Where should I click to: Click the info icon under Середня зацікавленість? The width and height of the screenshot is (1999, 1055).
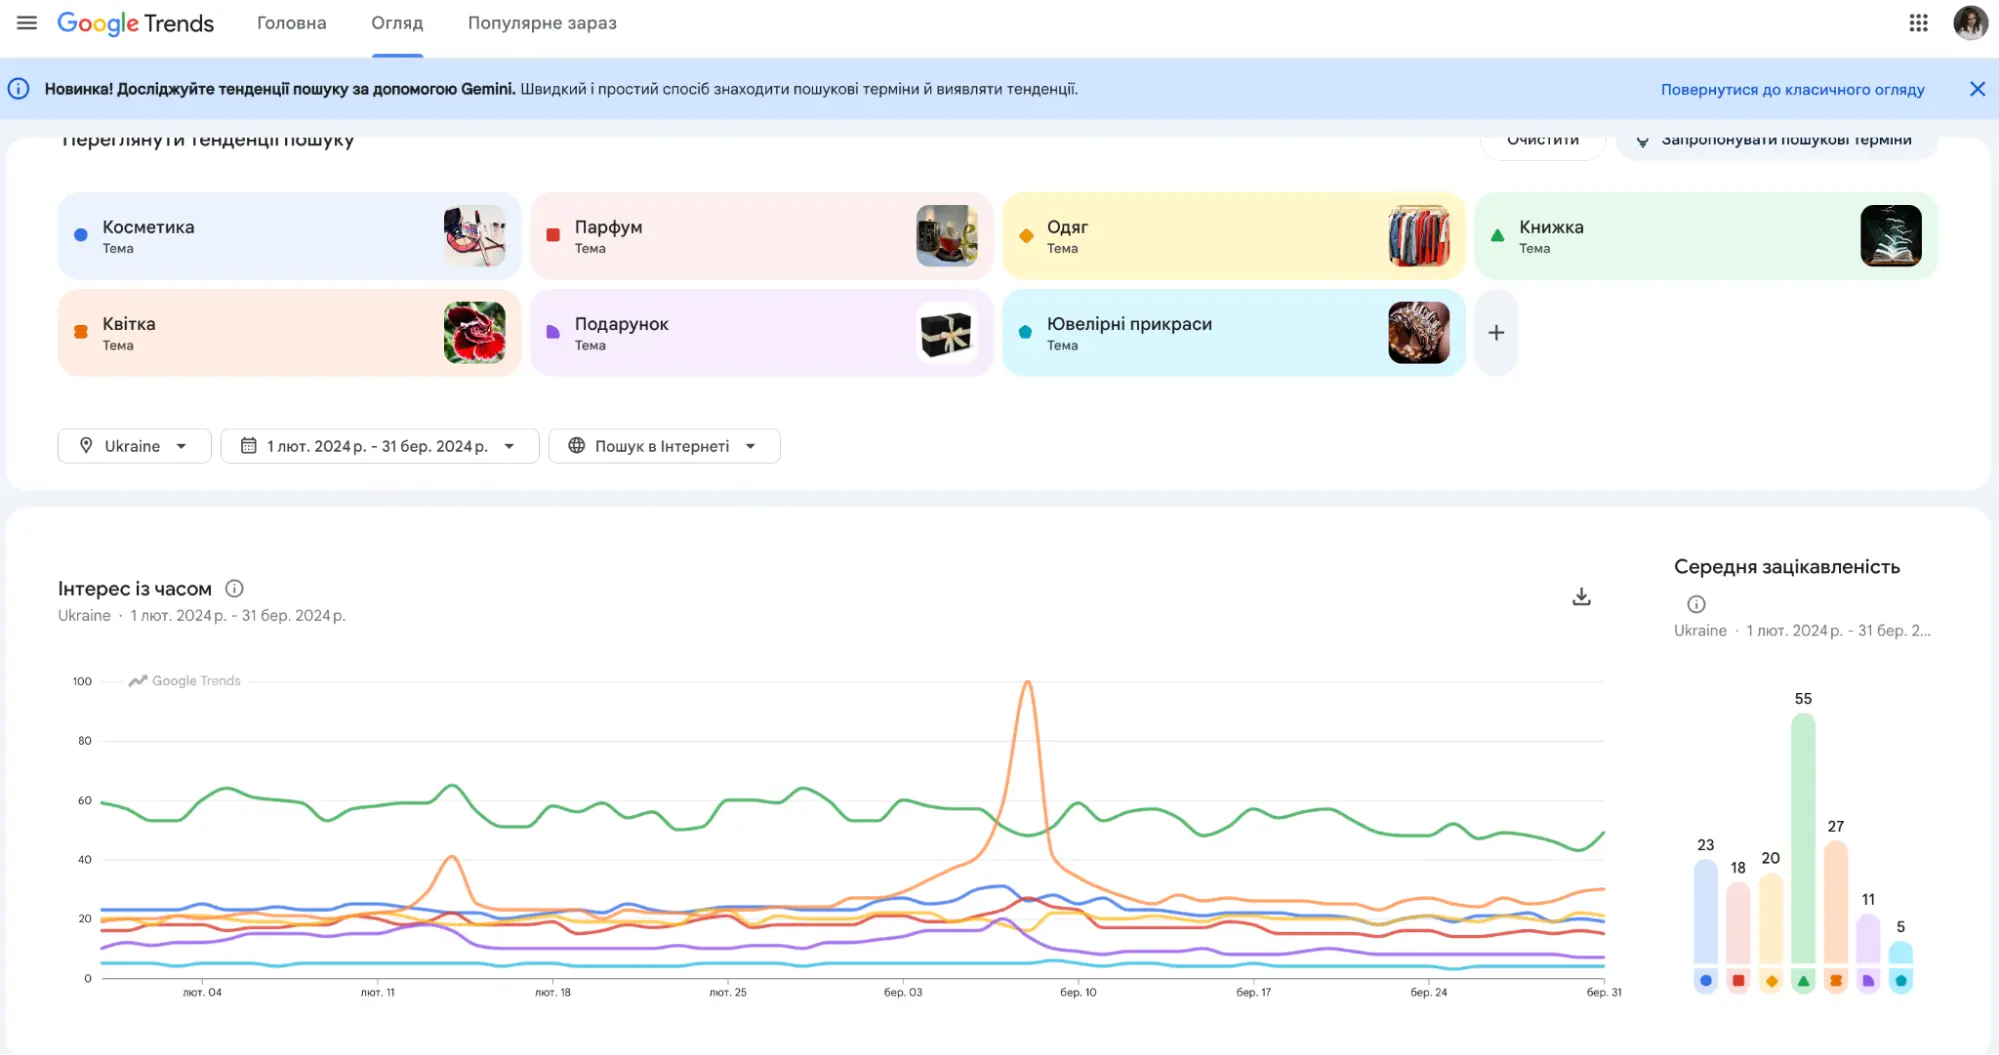(x=1696, y=603)
